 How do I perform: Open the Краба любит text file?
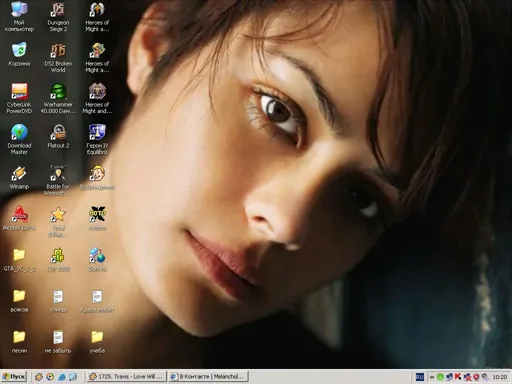point(97,301)
